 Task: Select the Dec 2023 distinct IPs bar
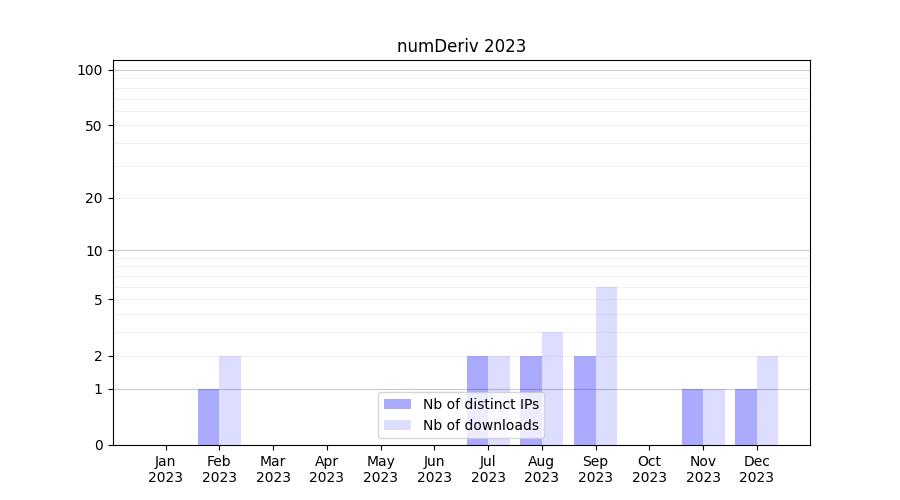(746, 417)
